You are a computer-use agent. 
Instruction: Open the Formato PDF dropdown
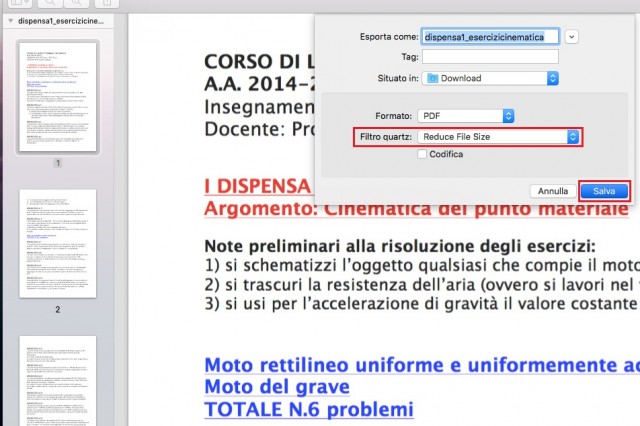coord(465,116)
